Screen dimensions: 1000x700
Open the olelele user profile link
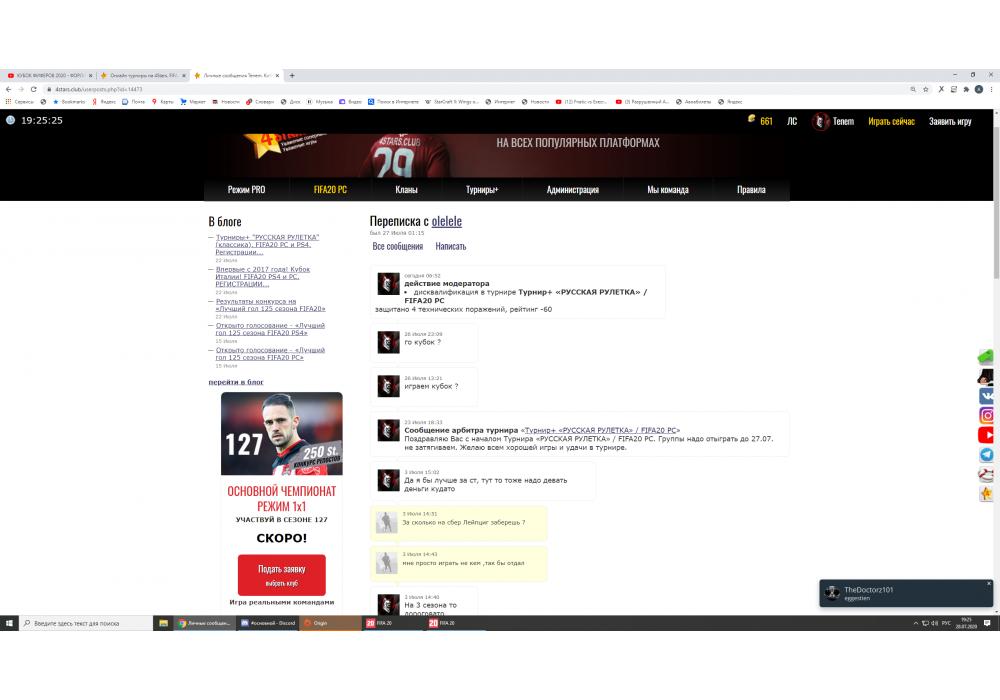[446, 221]
